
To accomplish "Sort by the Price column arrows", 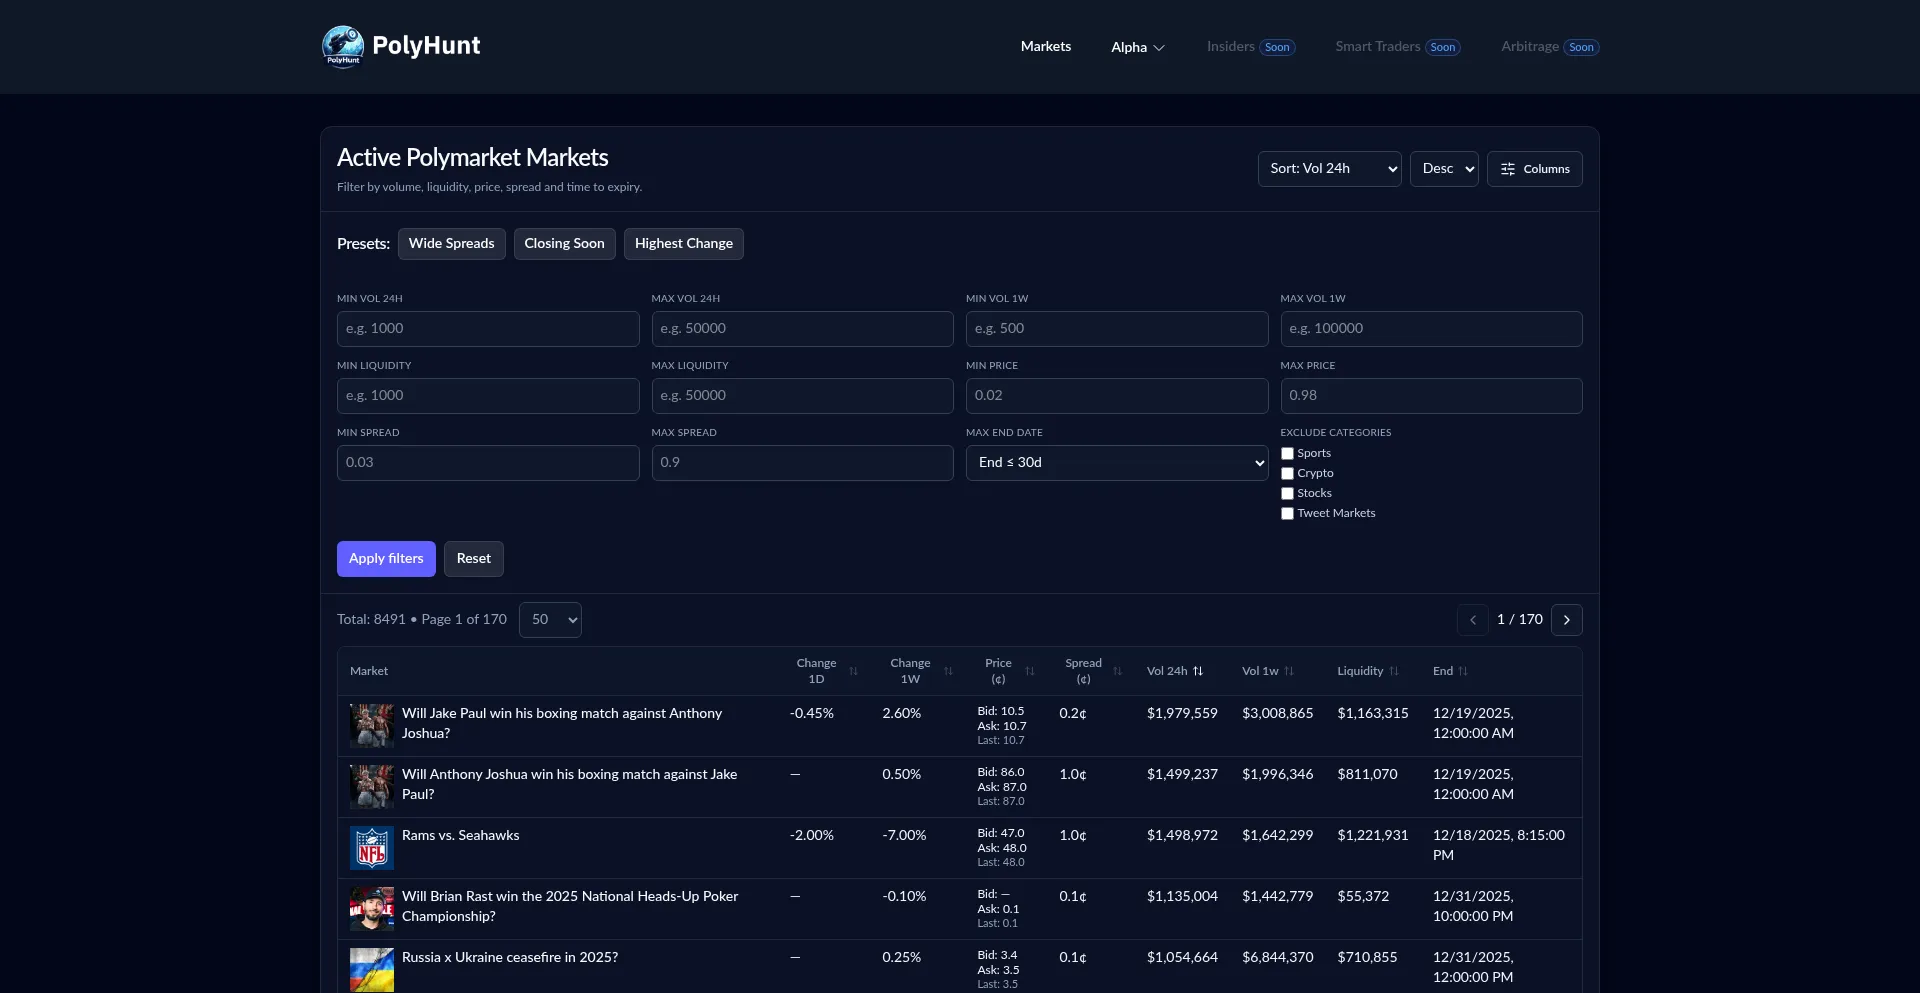I will click(1030, 671).
